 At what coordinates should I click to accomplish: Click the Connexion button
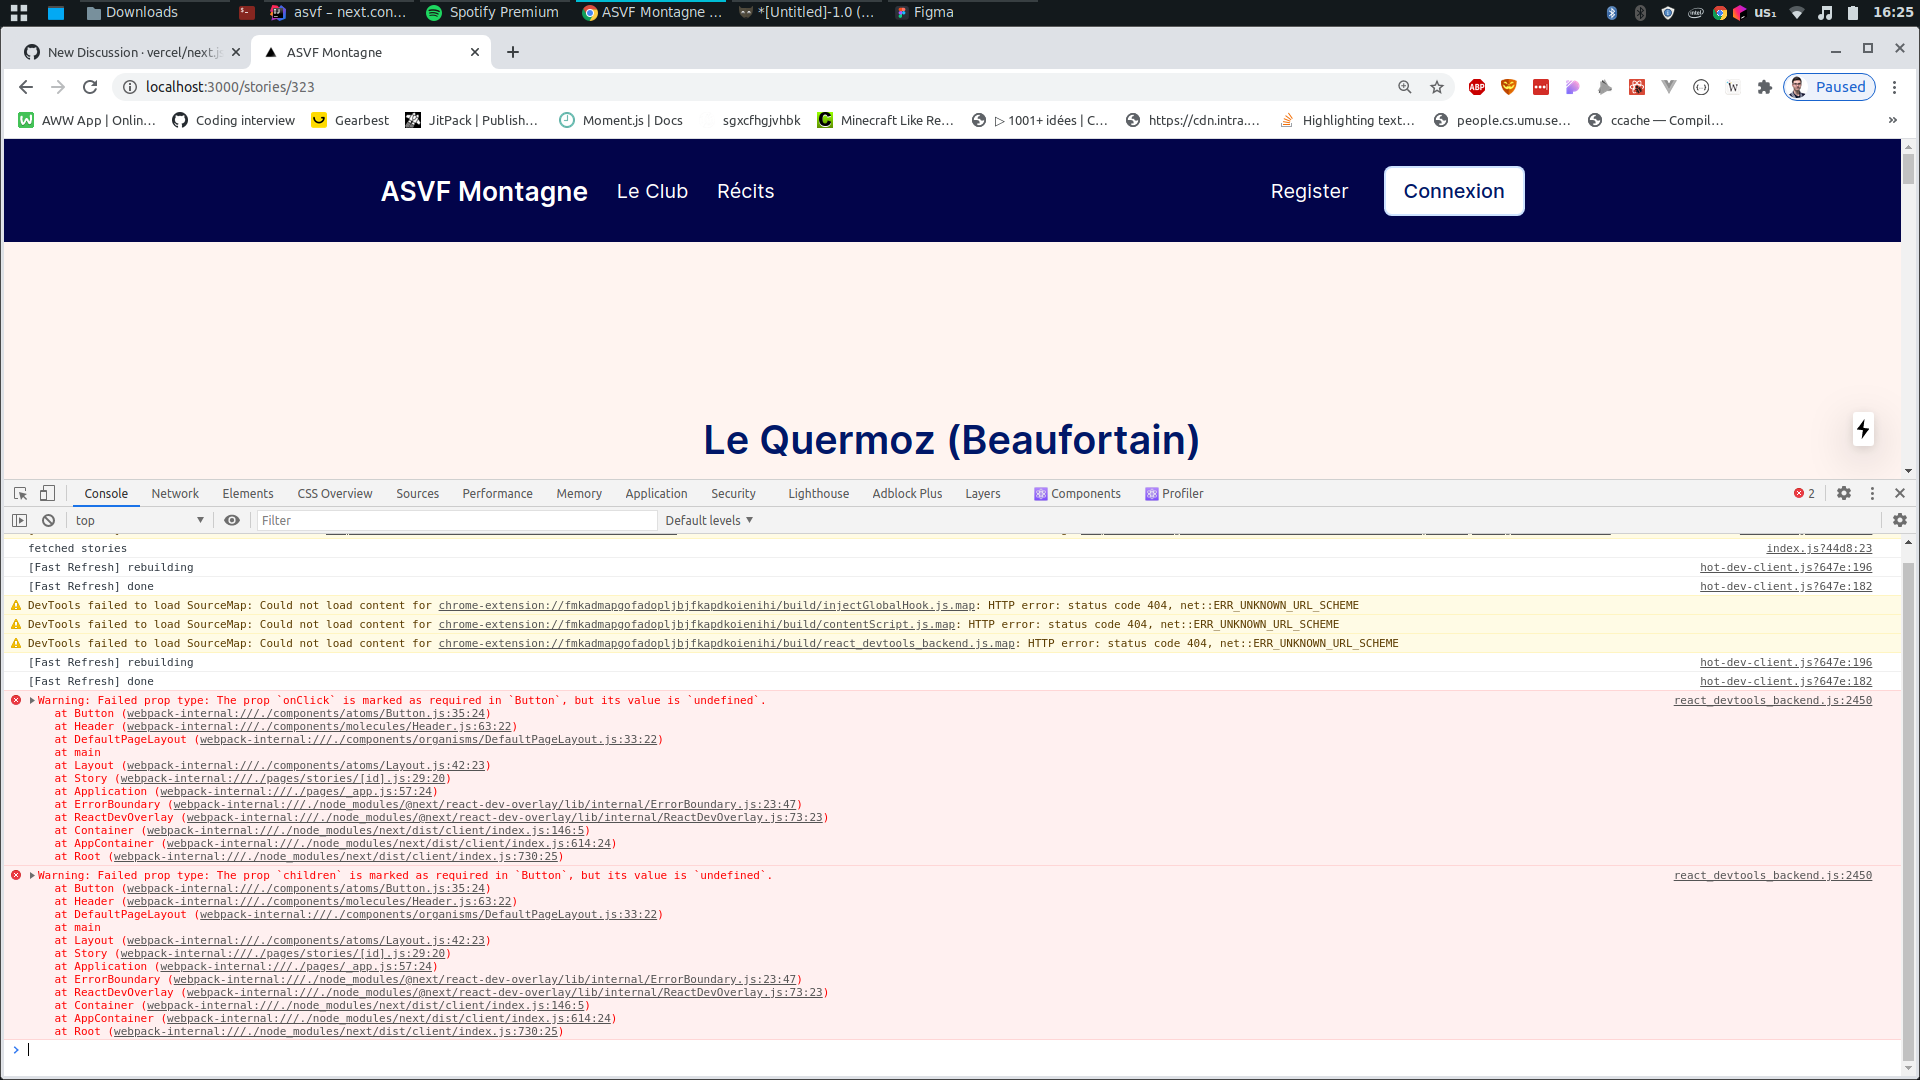click(x=1454, y=191)
